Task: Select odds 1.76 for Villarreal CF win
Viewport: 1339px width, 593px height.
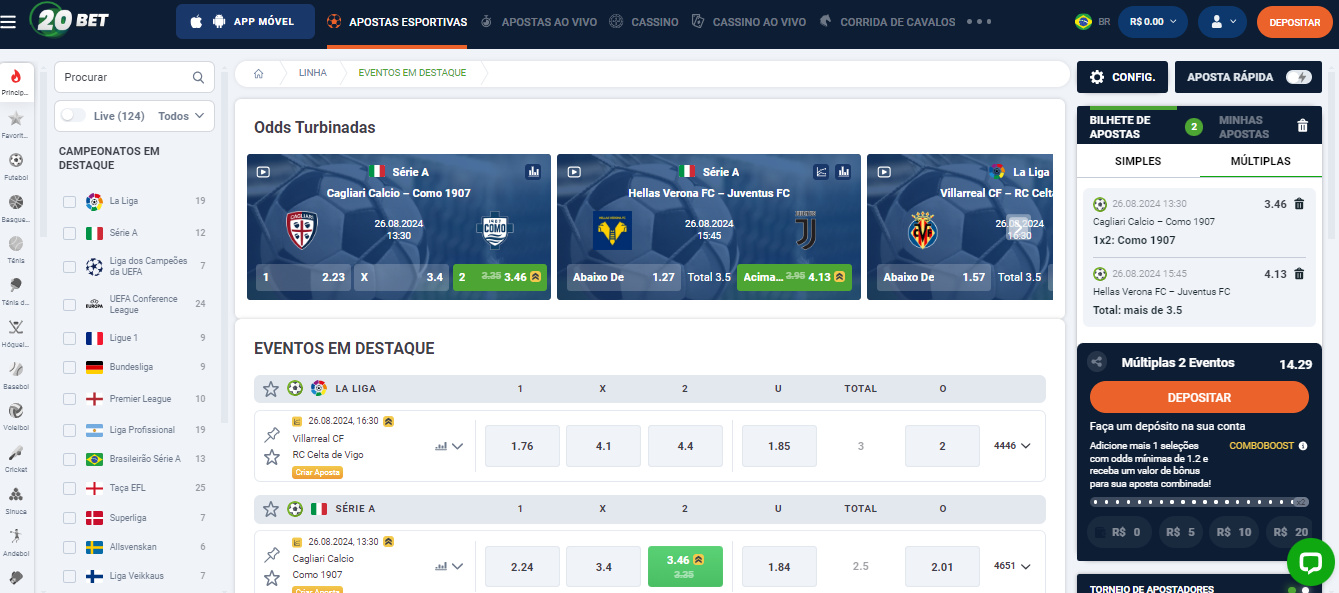Action: [x=522, y=446]
